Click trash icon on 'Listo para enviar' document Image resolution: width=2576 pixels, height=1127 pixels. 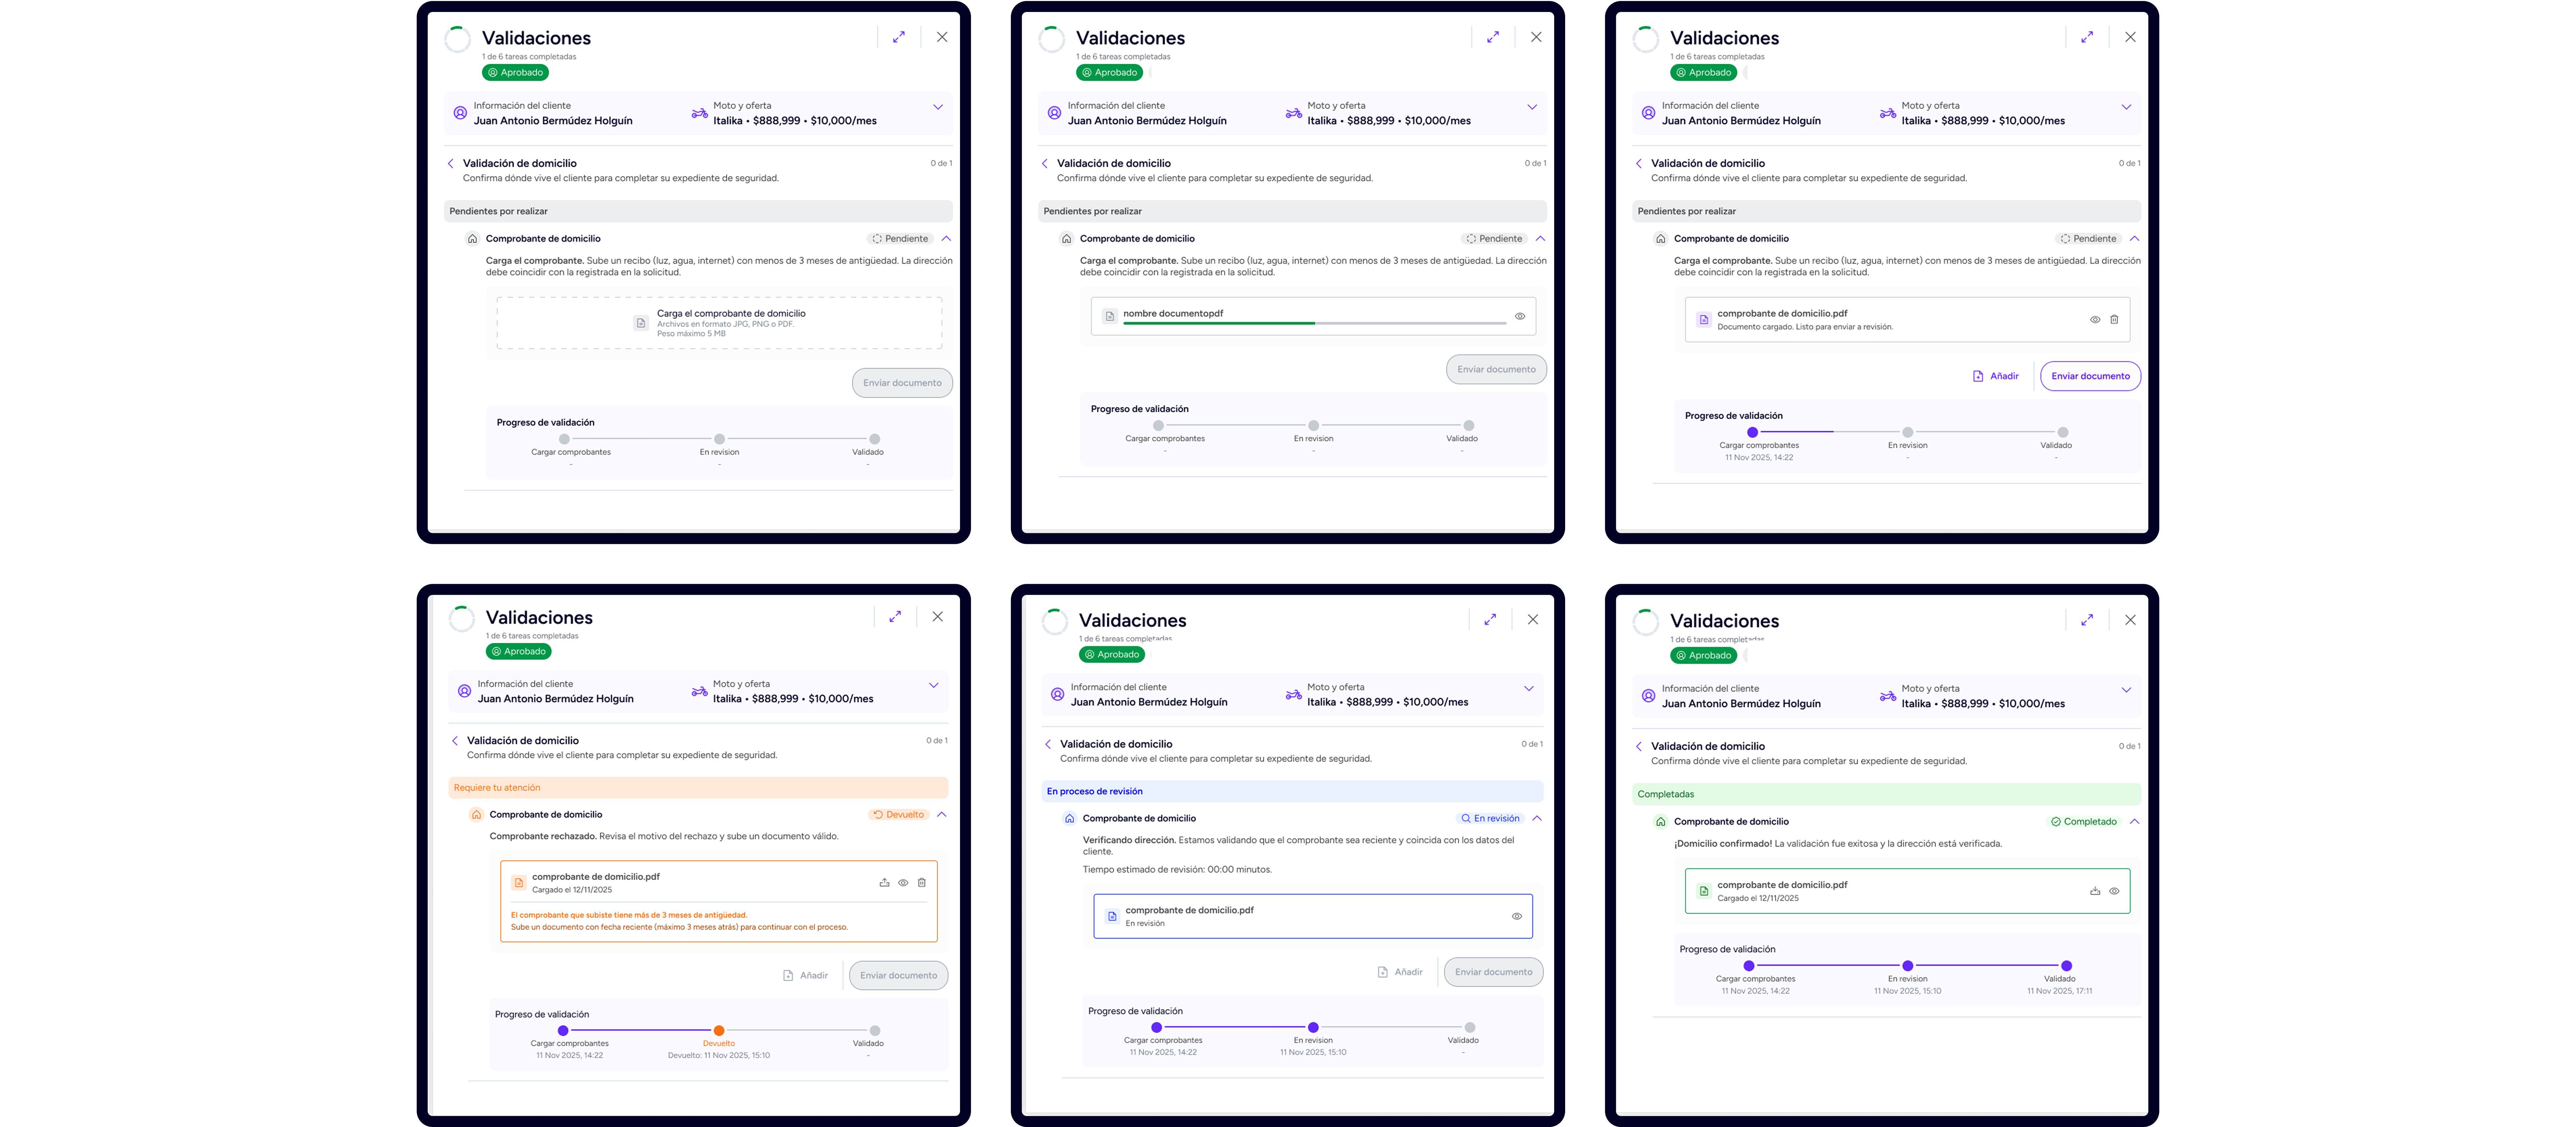2114,320
